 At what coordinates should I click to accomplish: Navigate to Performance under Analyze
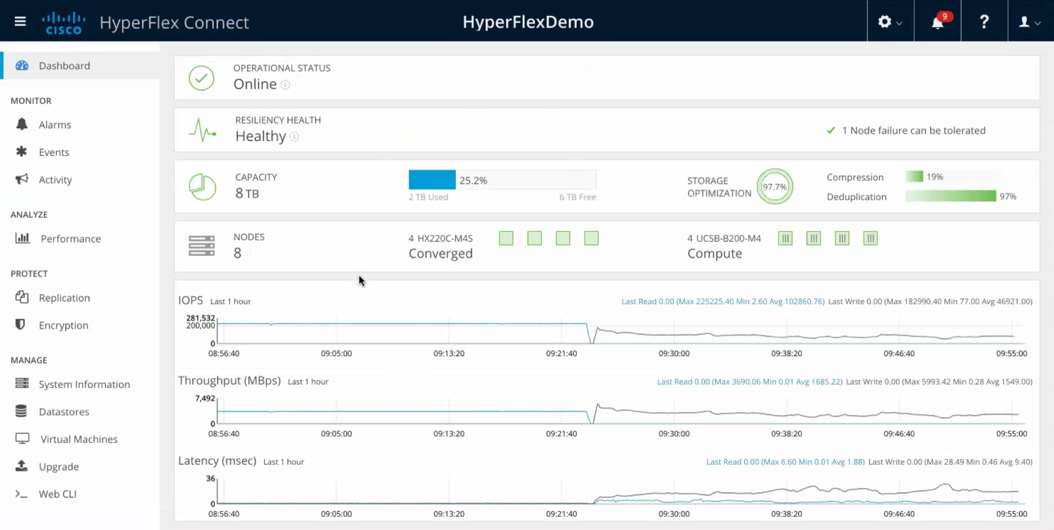70,239
